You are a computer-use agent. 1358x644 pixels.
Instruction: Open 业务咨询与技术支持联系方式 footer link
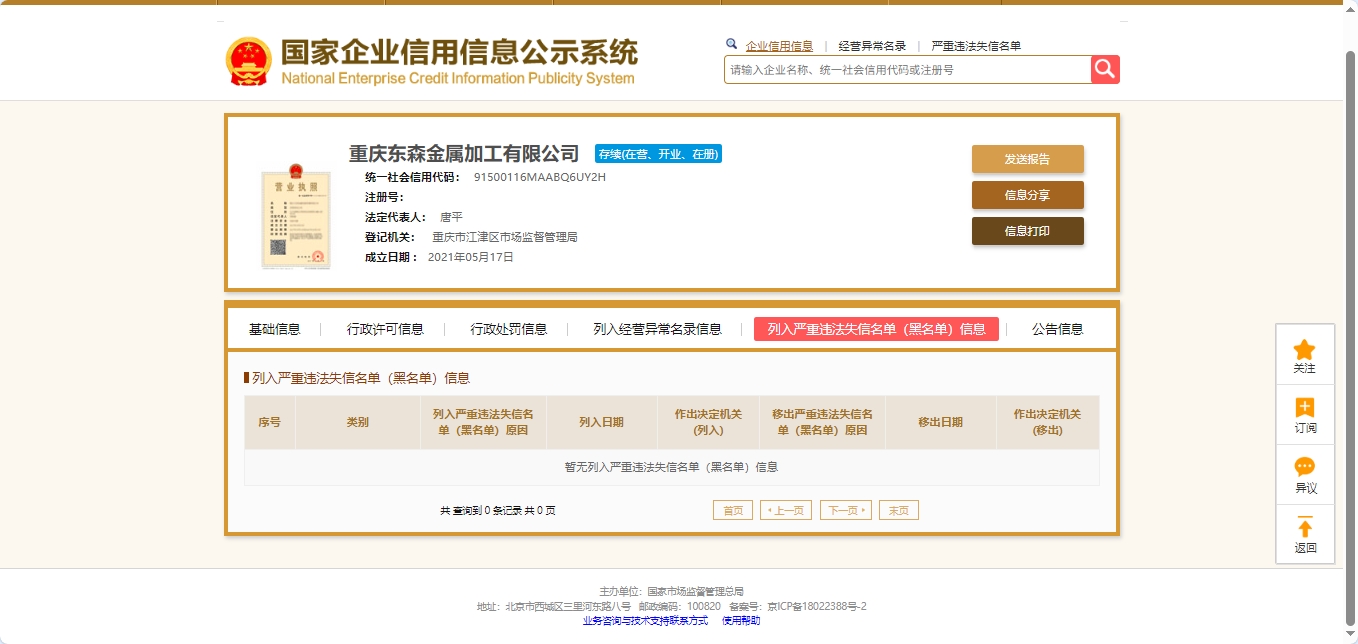(645, 621)
